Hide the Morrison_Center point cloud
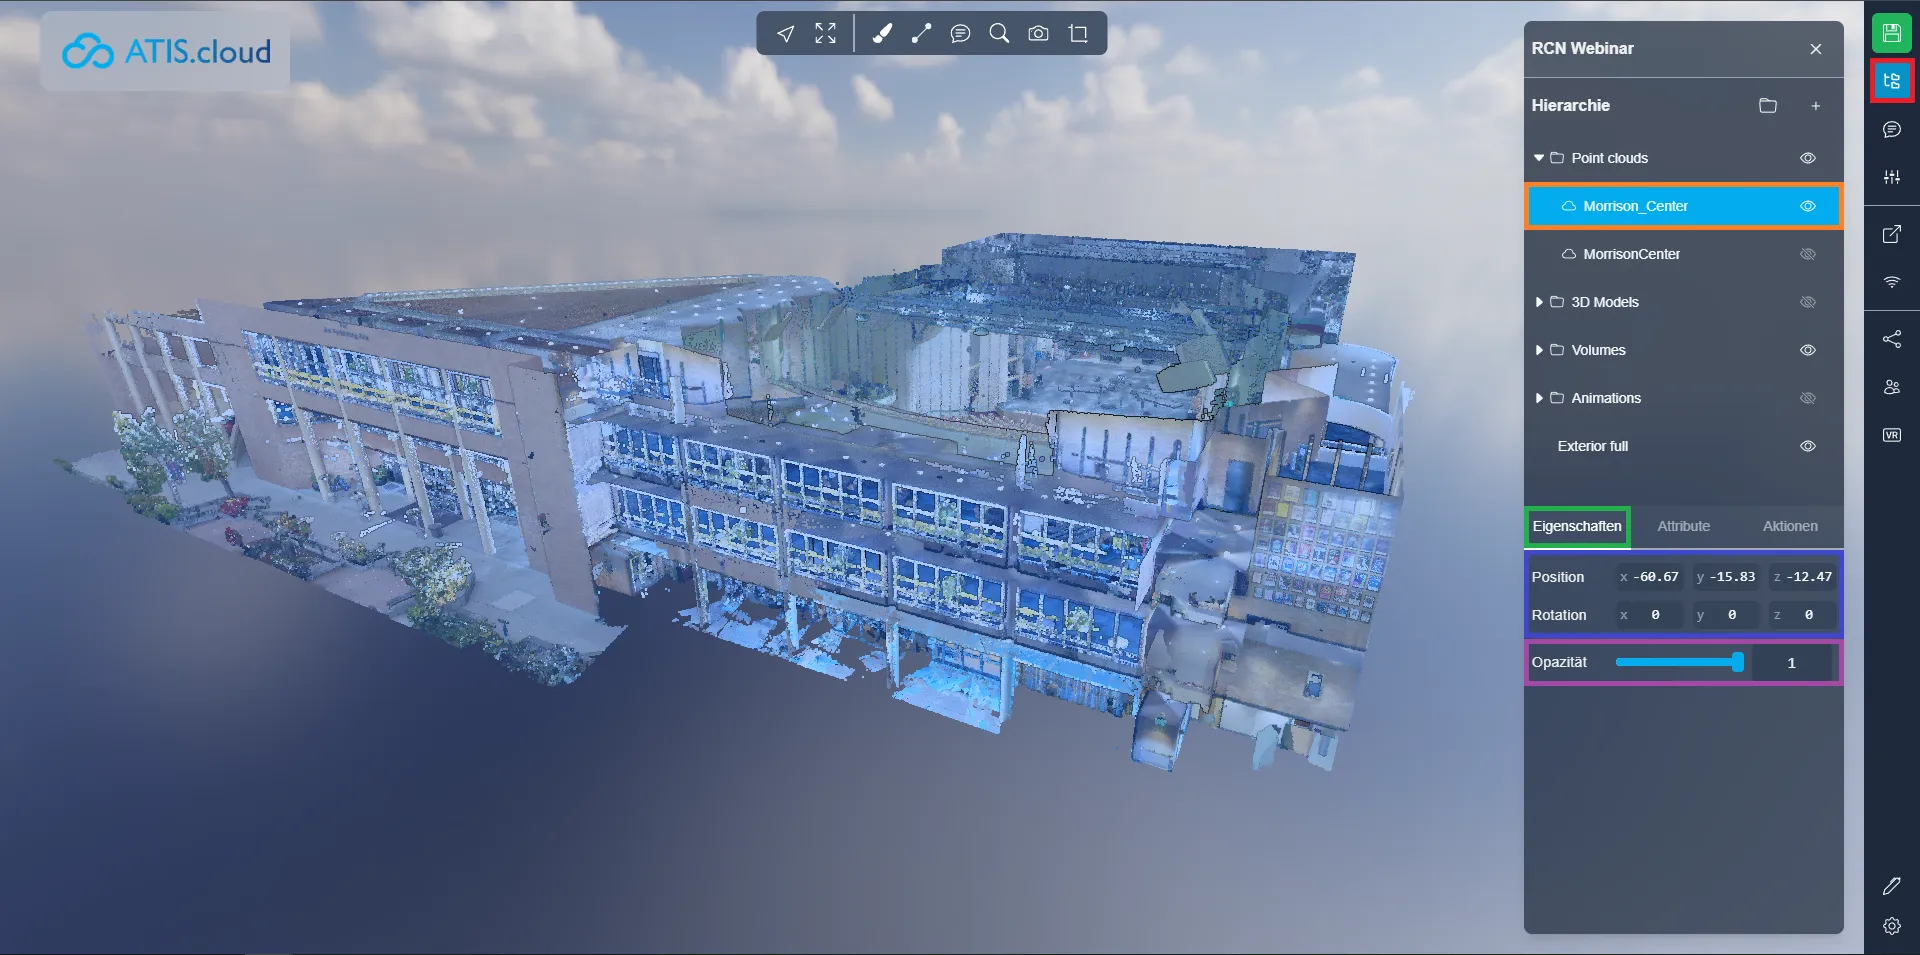The height and width of the screenshot is (955, 1920). pyautogui.click(x=1807, y=206)
